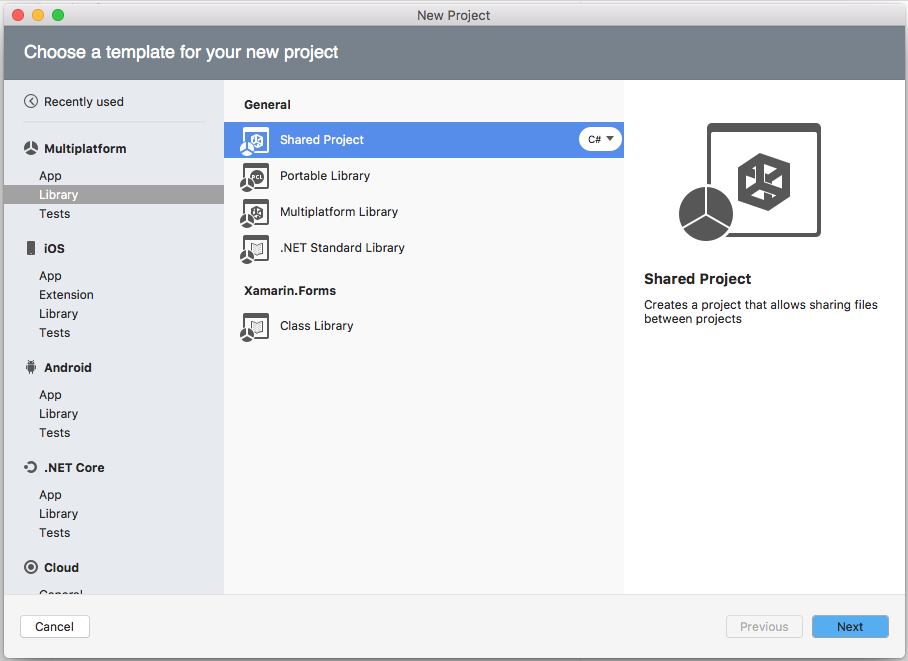The width and height of the screenshot is (908, 661).
Task: Select the Cloud category heading
Action: coord(61,567)
